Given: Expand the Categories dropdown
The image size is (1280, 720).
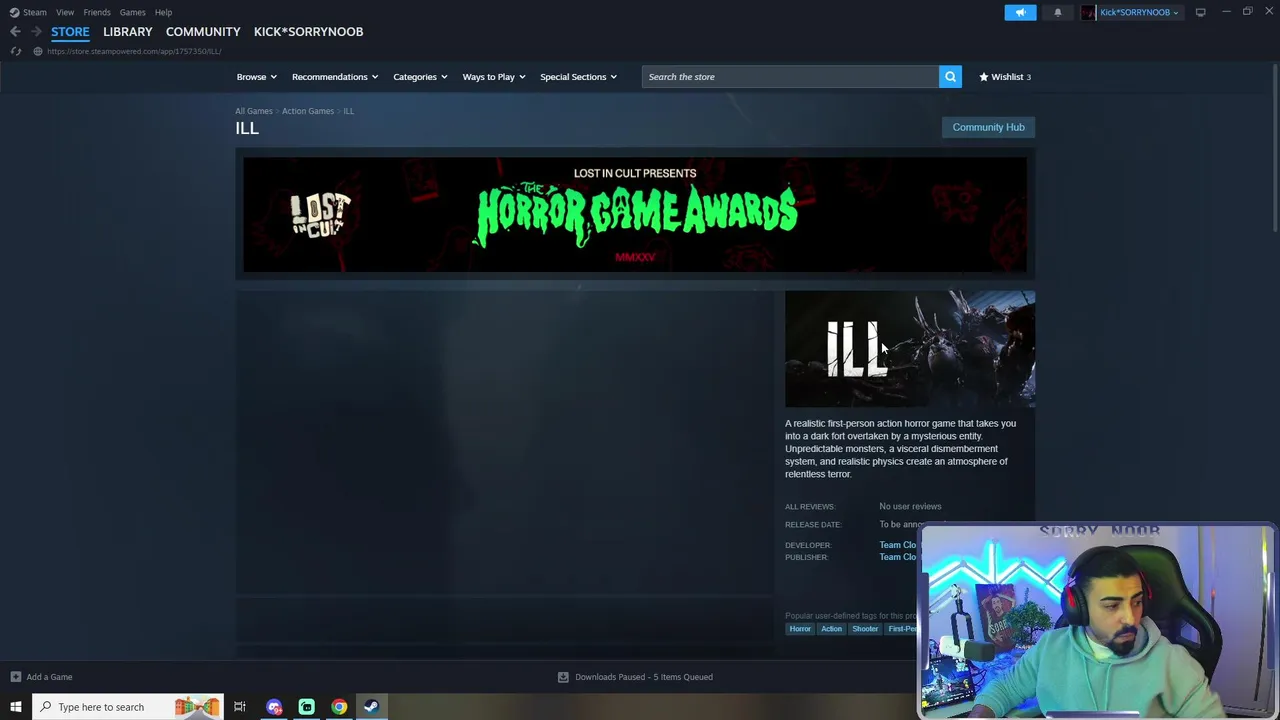Looking at the screenshot, I should [420, 77].
